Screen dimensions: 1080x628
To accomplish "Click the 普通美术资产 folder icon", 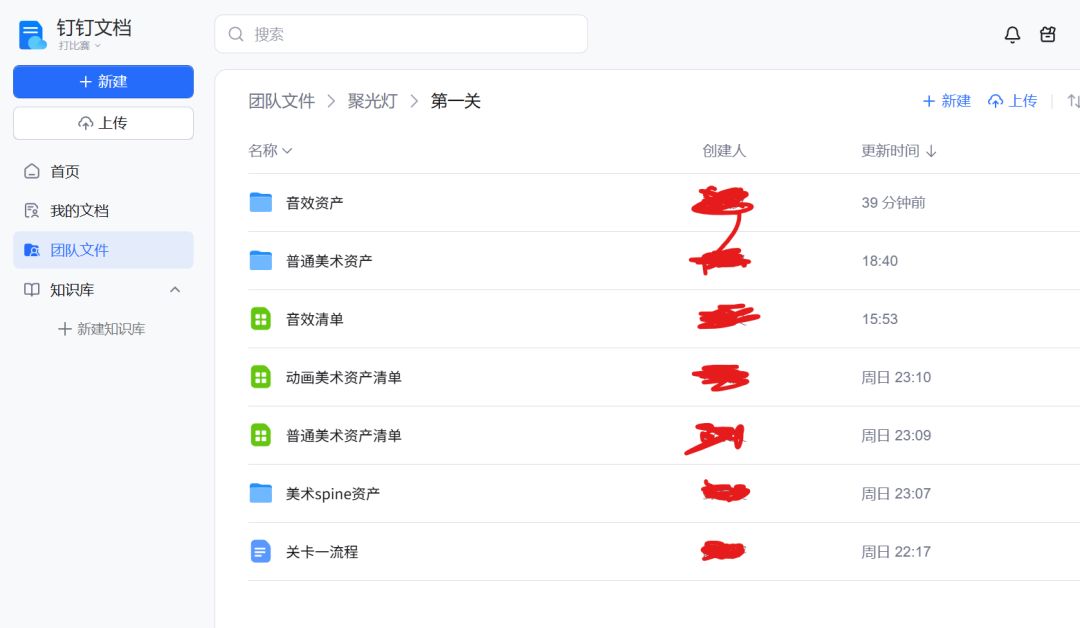I will [x=260, y=260].
